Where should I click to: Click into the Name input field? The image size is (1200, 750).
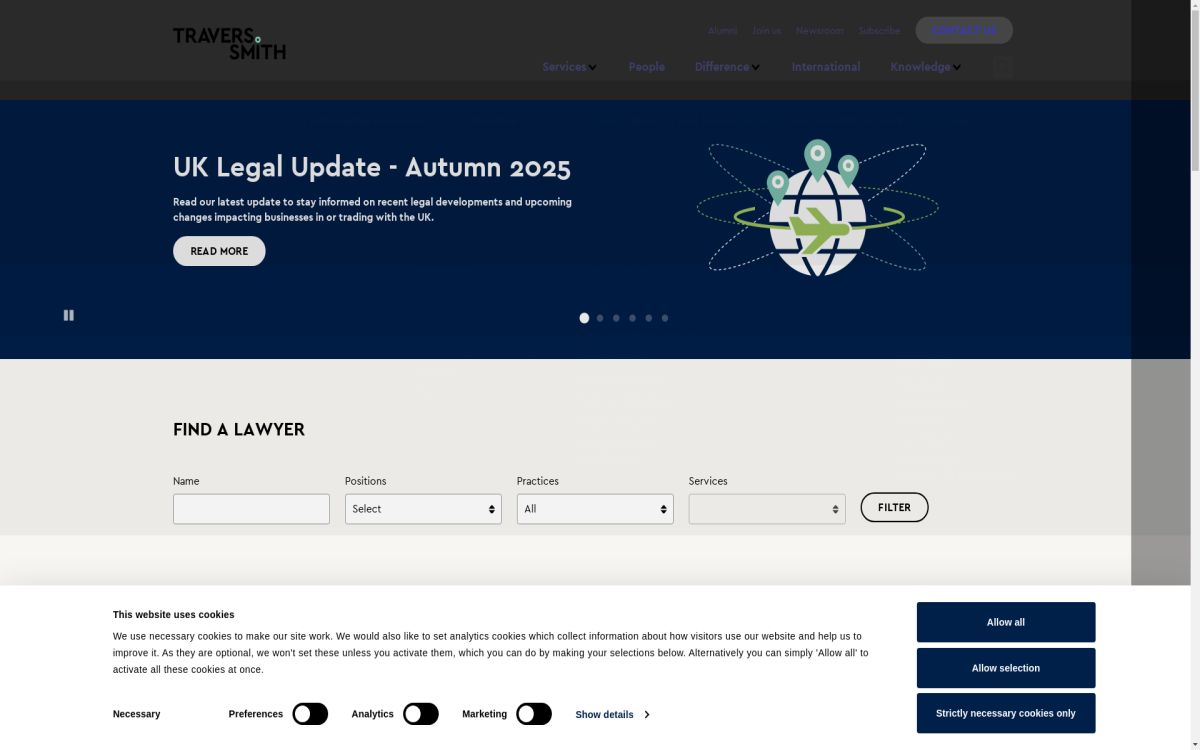click(251, 509)
